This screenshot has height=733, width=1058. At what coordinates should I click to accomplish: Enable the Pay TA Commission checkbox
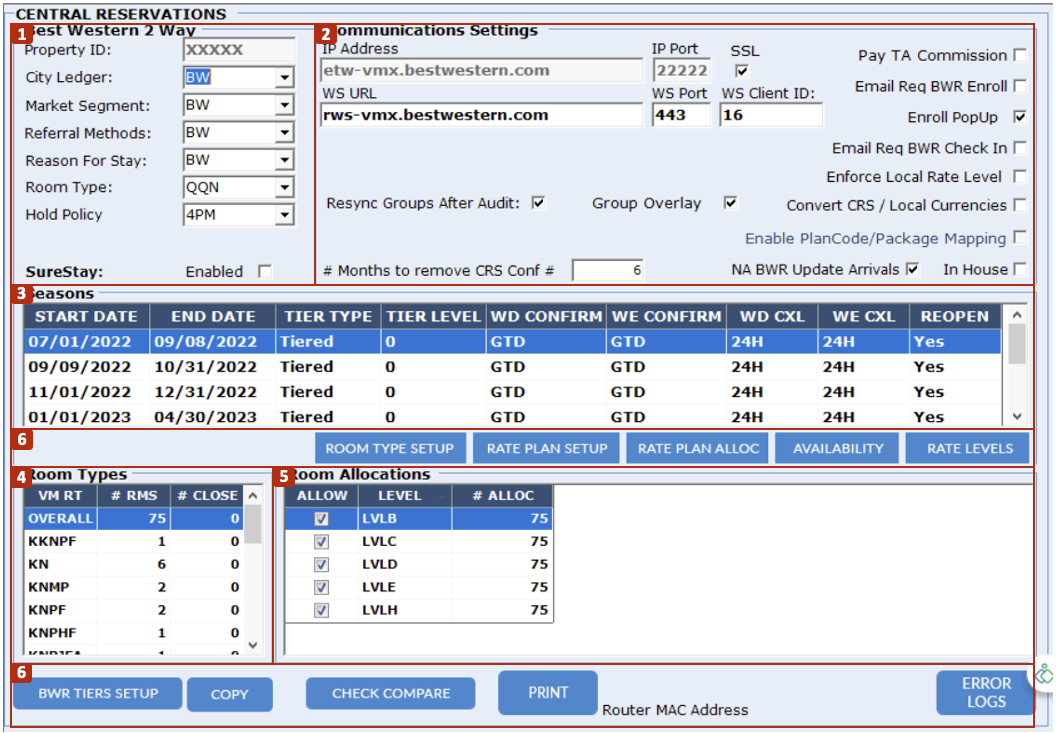tap(1020, 55)
